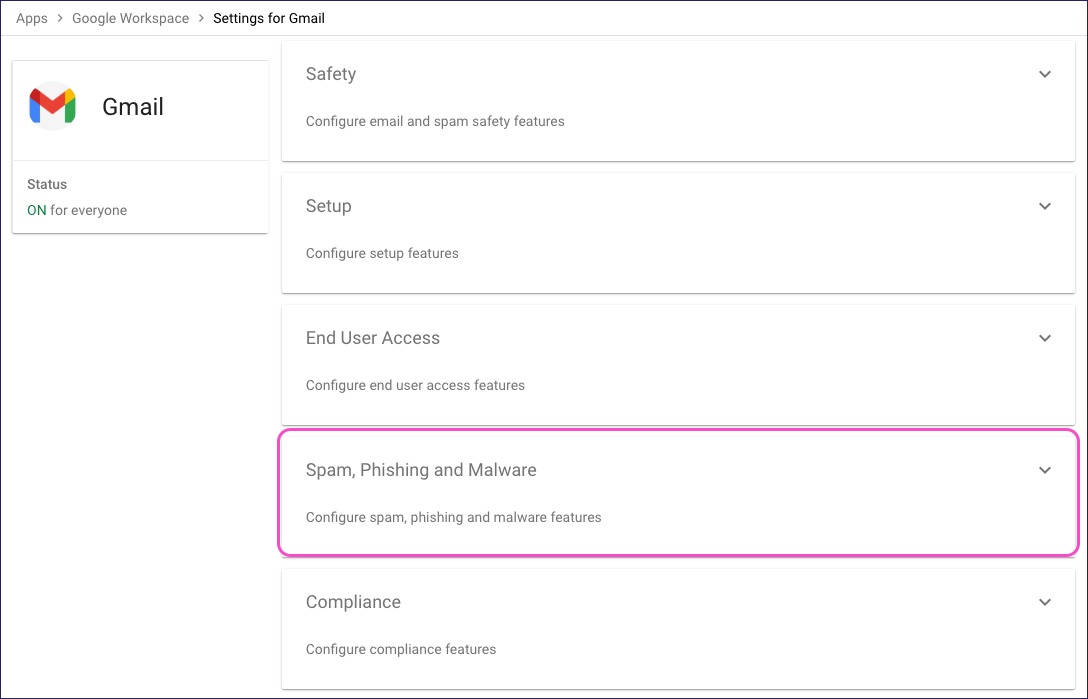Image resolution: width=1088 pixels, height=699 pixels.
Task: Expand the Setup section chevron
Action: point(1045,206)
